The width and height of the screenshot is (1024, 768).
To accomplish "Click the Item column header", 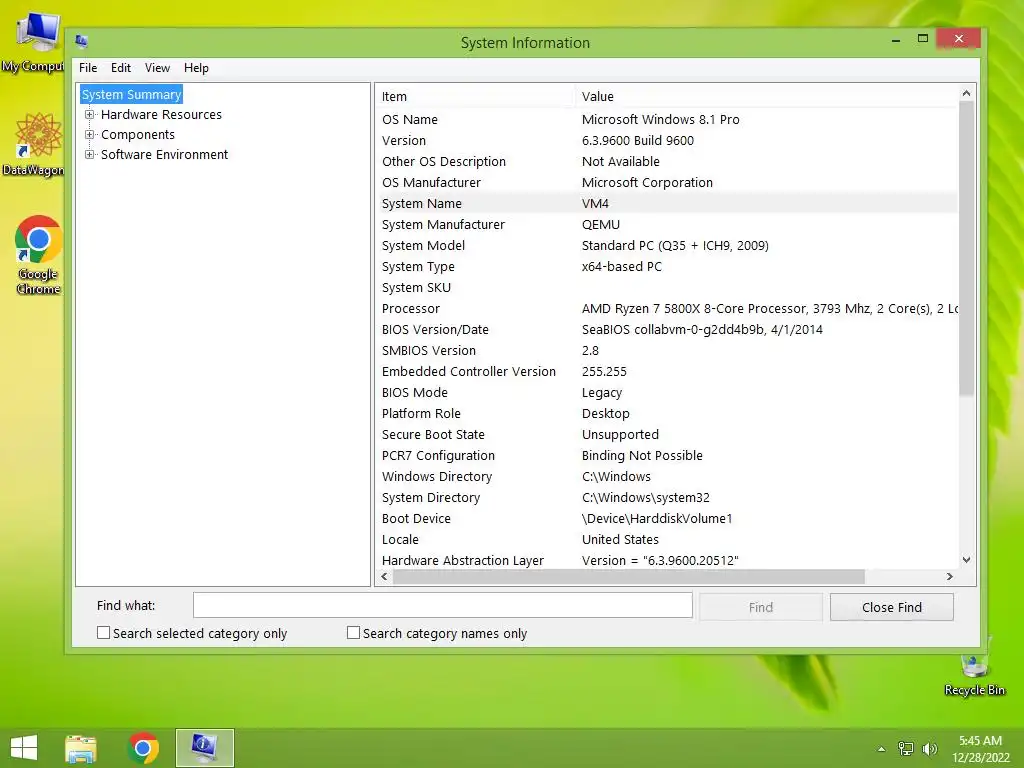I will pos(475,97).
